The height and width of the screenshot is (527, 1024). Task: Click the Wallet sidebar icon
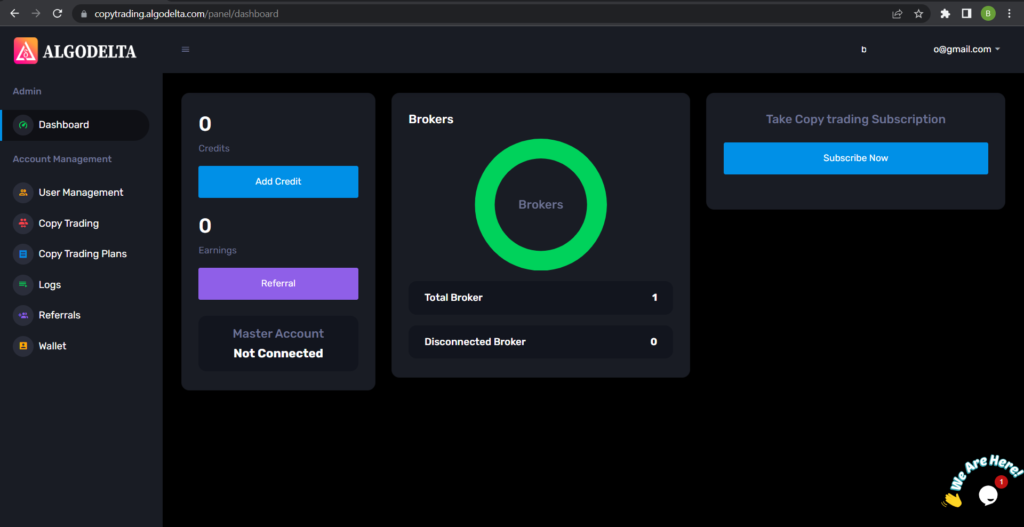22,346
